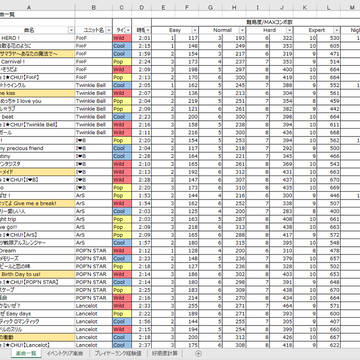Image resolution: width=360 pixels, height=360 pixels.
Task: Select column A header
Action: coord(28,7)
